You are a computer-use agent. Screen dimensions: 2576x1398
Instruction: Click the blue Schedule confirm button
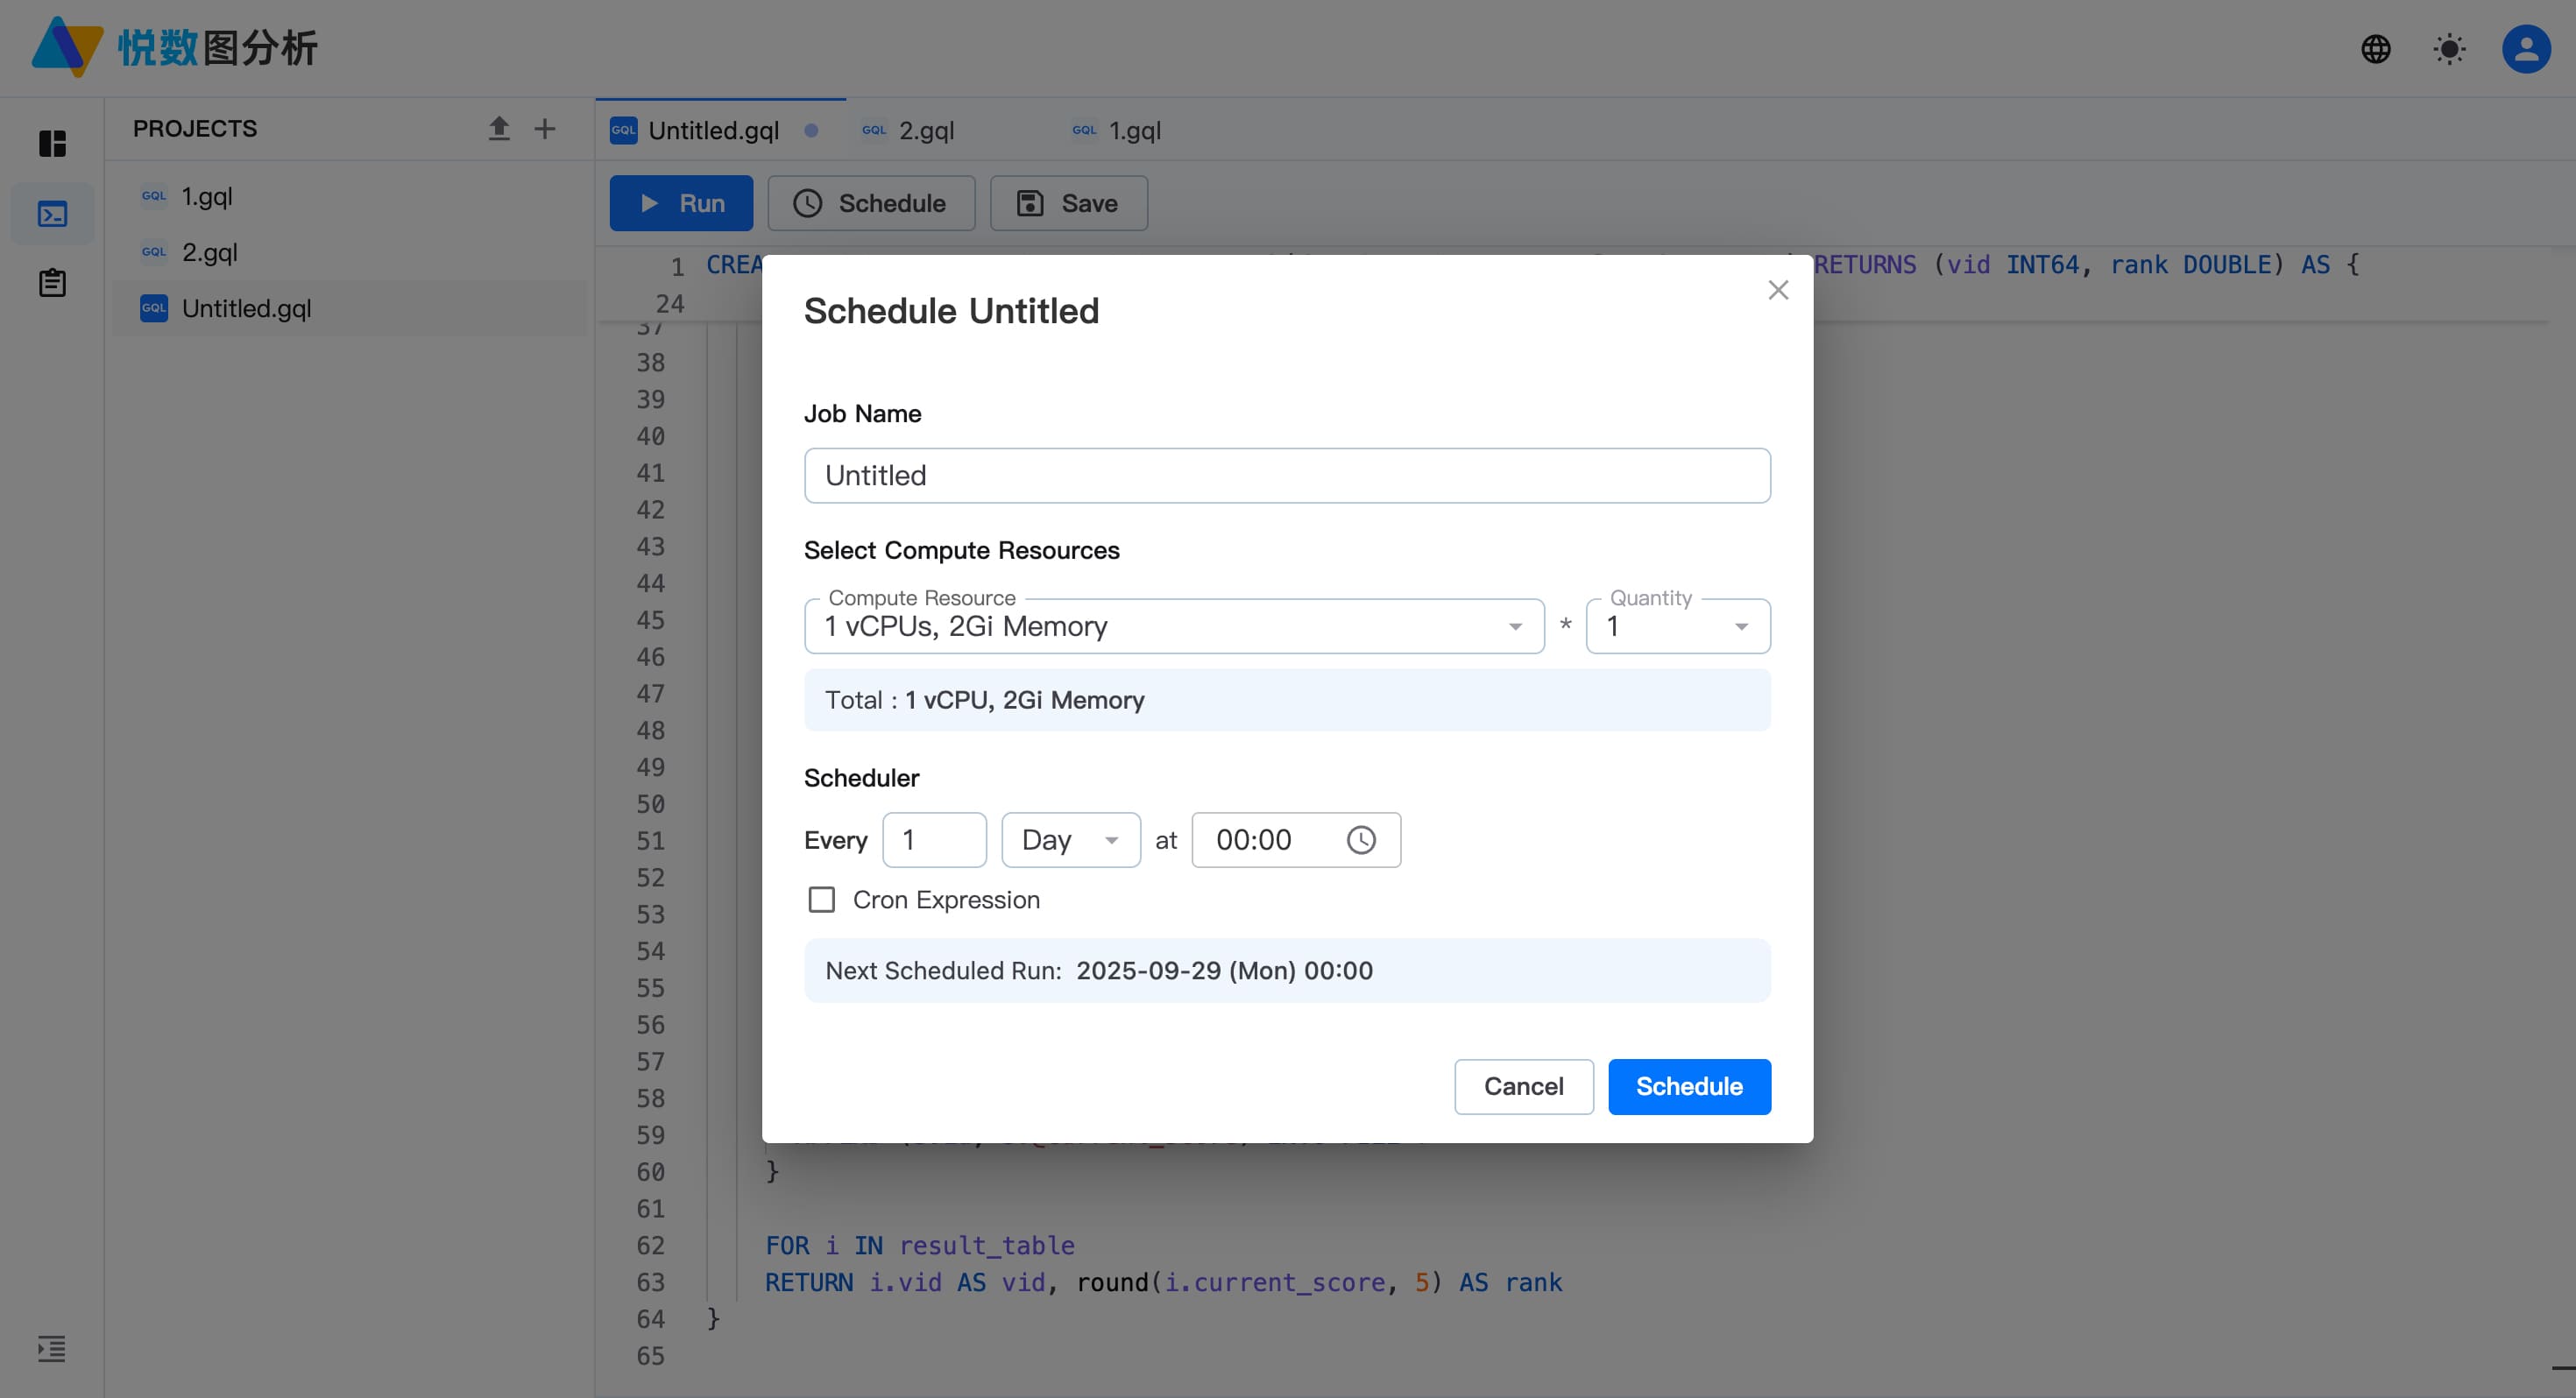[1689, 1086]
